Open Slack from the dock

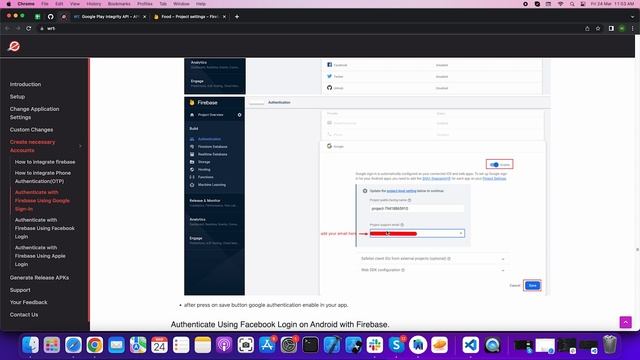375,345
